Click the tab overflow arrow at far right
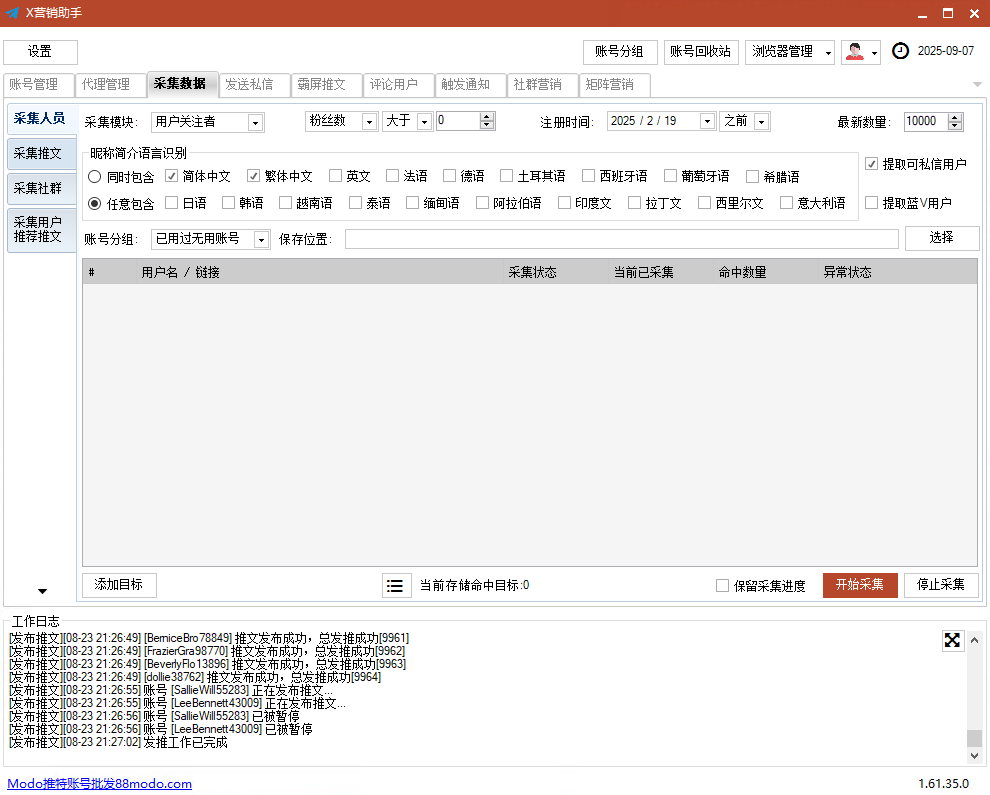 (x=976, y=84)
